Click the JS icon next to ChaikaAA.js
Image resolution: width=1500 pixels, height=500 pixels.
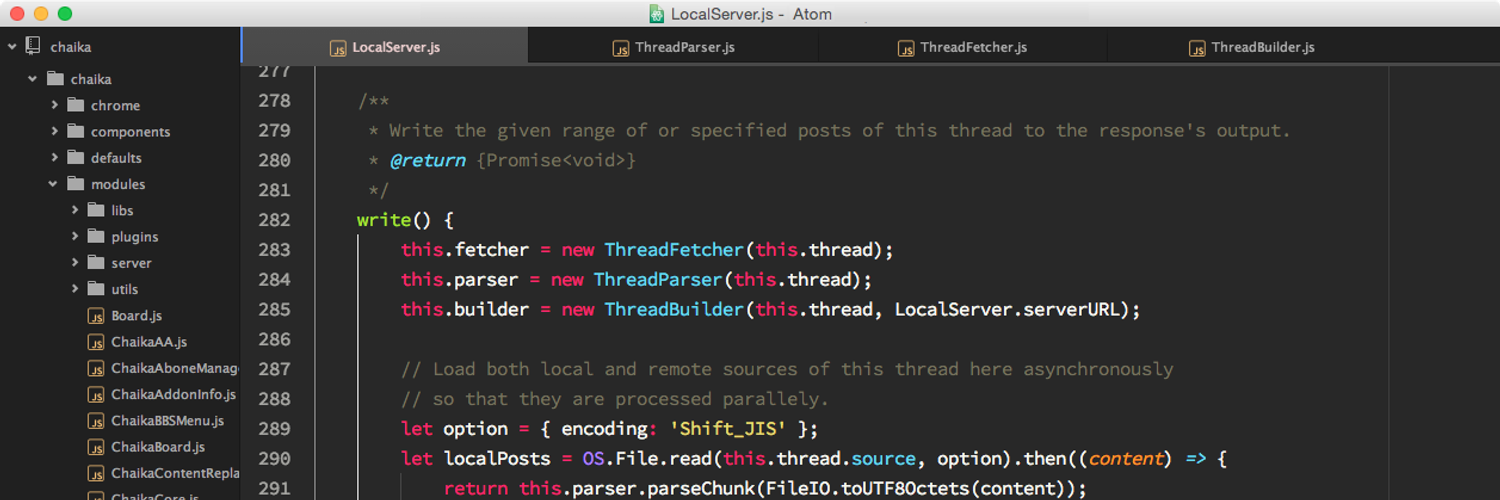click(x=96, y=342)
